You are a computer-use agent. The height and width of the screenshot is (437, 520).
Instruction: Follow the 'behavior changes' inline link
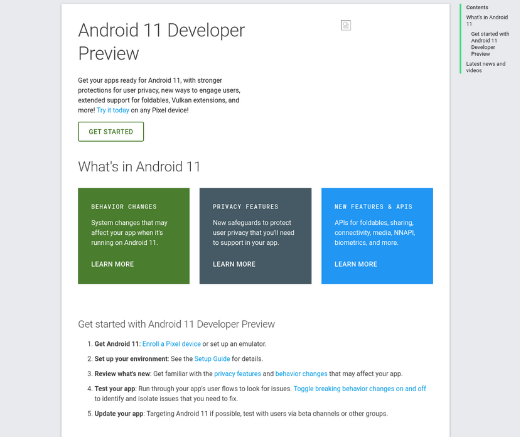point(301,374)
